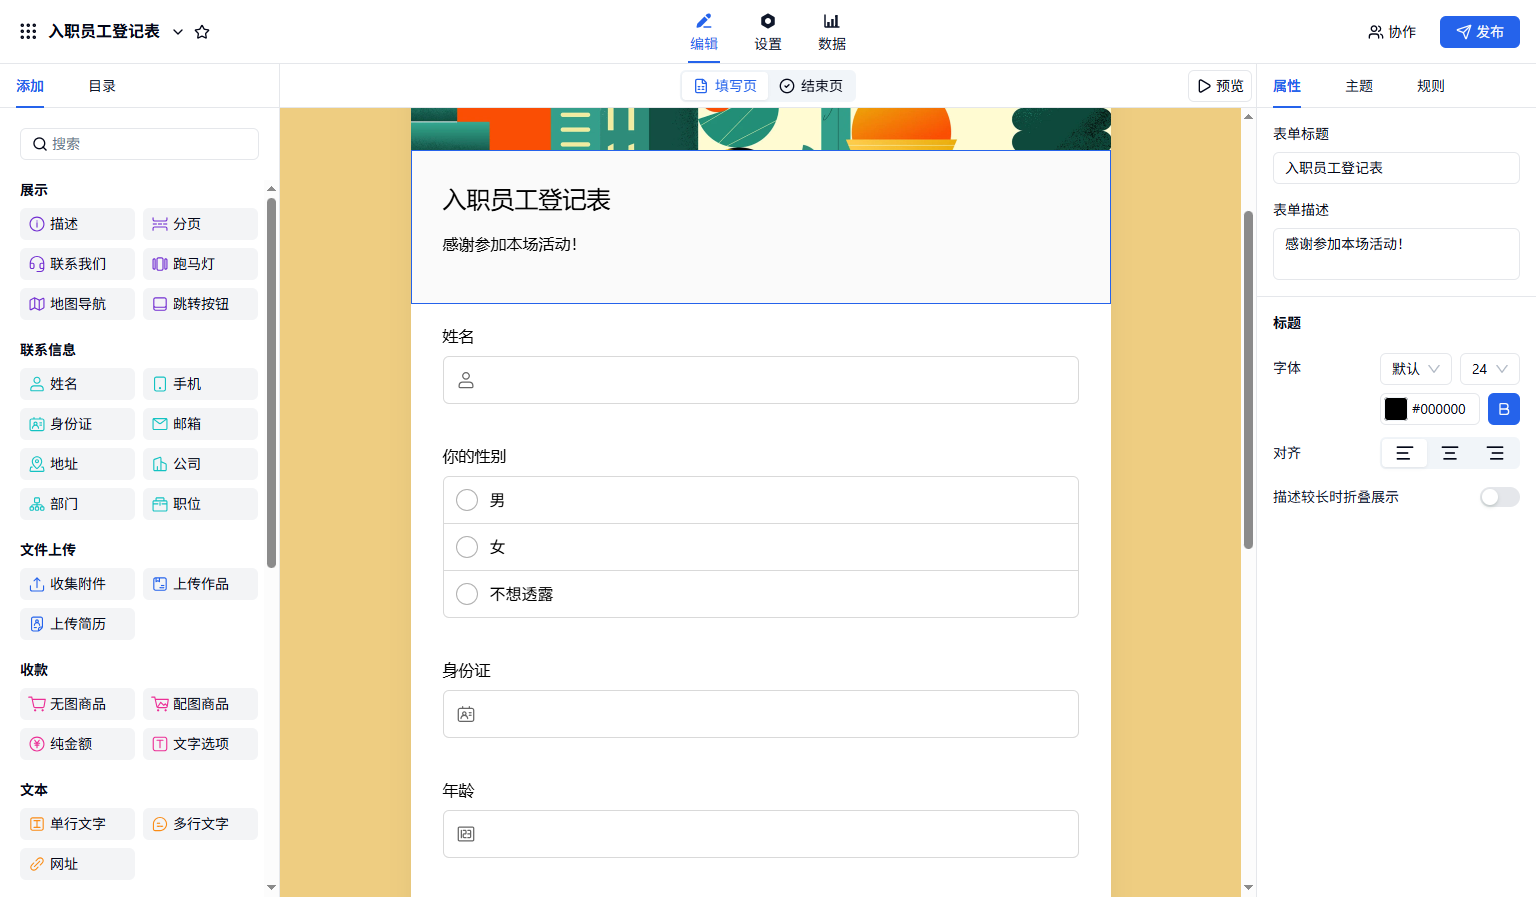Screen dimensions: 1536x897
Task: Choose the 不想透露 radio option
Action: click(x=467, y=594)
